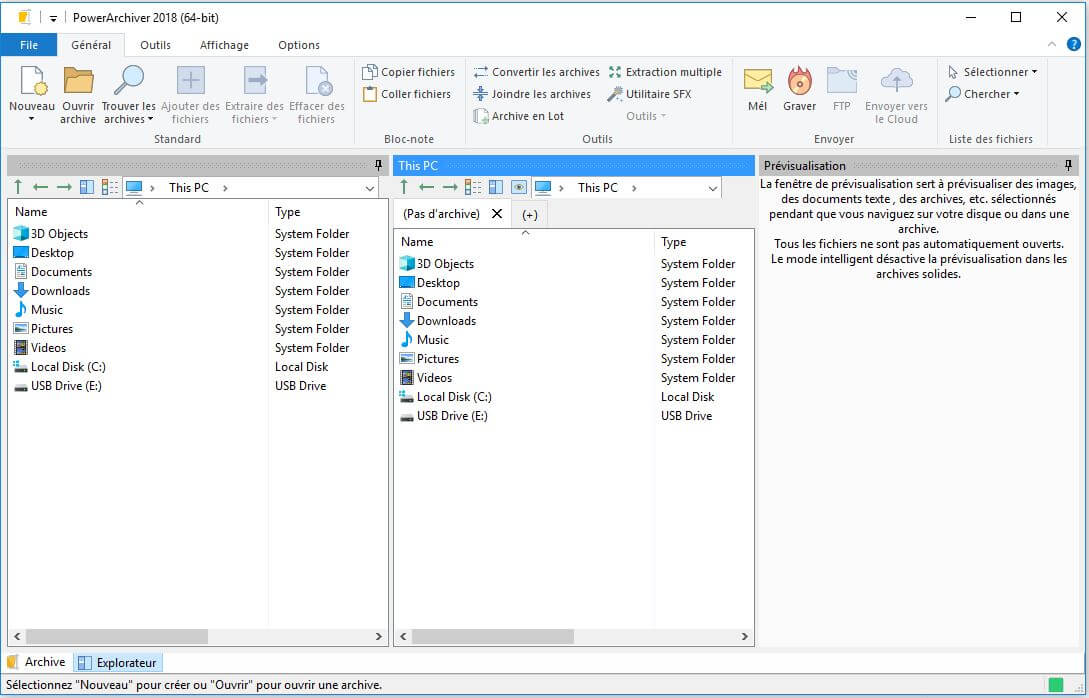Click the Graver burn disc icon

pos(799,82)
